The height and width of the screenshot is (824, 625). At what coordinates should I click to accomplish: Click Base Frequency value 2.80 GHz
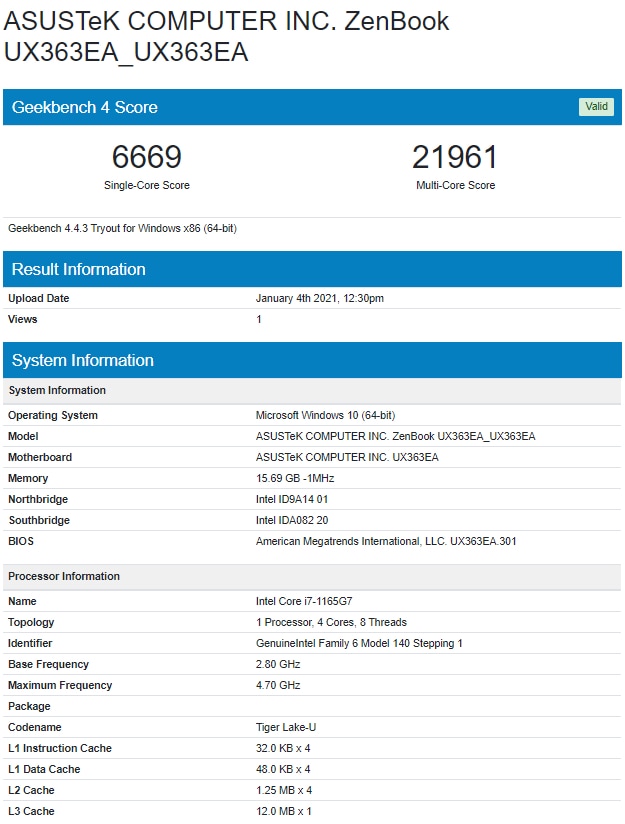coord(278,664)
